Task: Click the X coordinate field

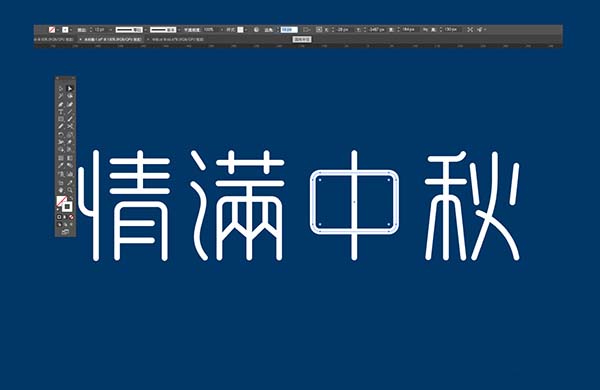Action: click(x=343, y=29)
